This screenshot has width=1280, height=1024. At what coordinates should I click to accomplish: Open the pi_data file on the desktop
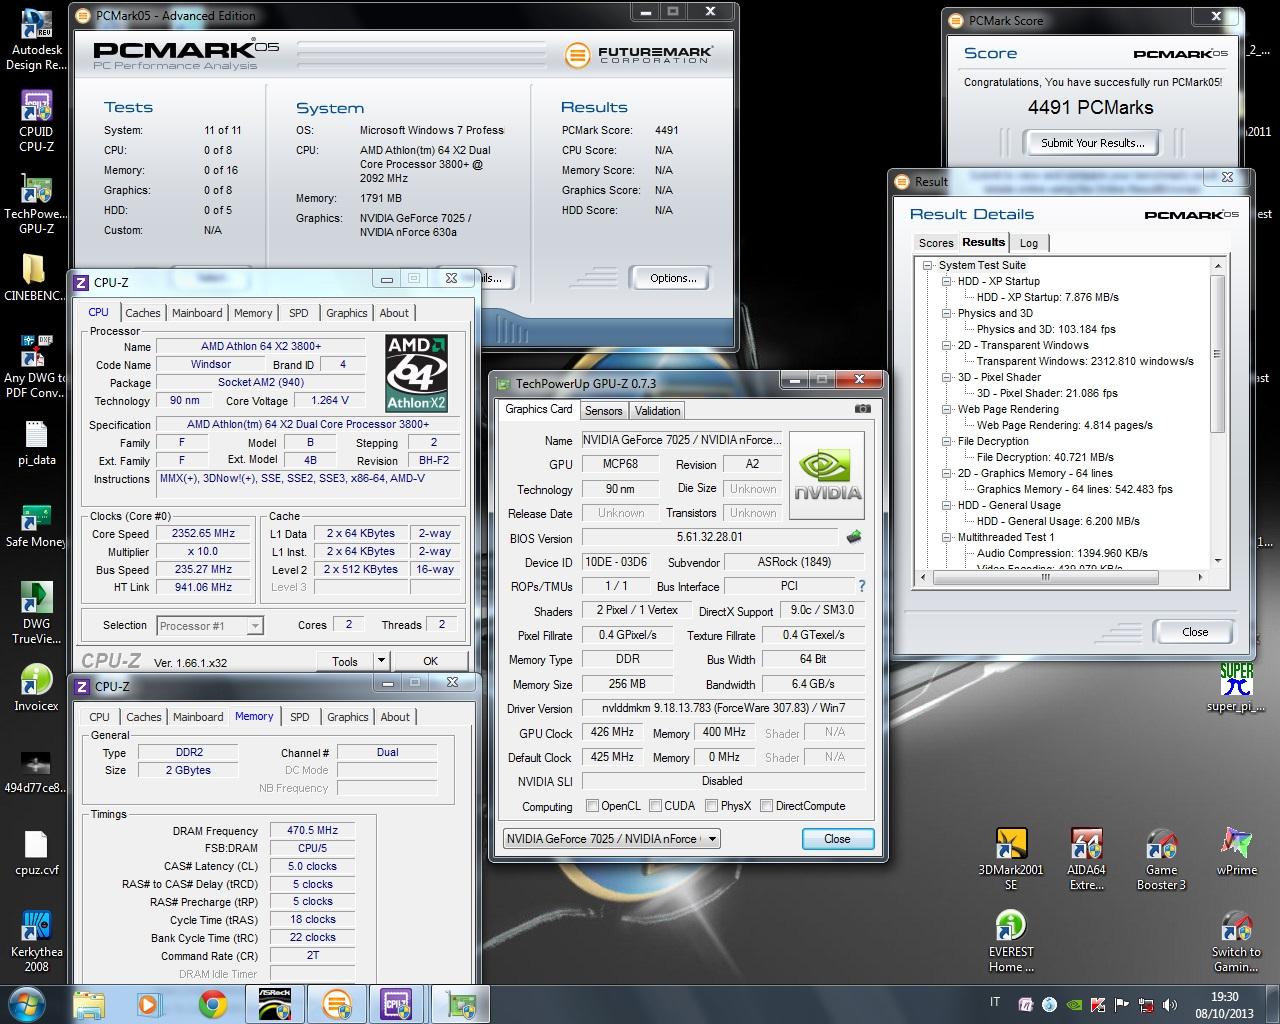click(x=36, y=443)
